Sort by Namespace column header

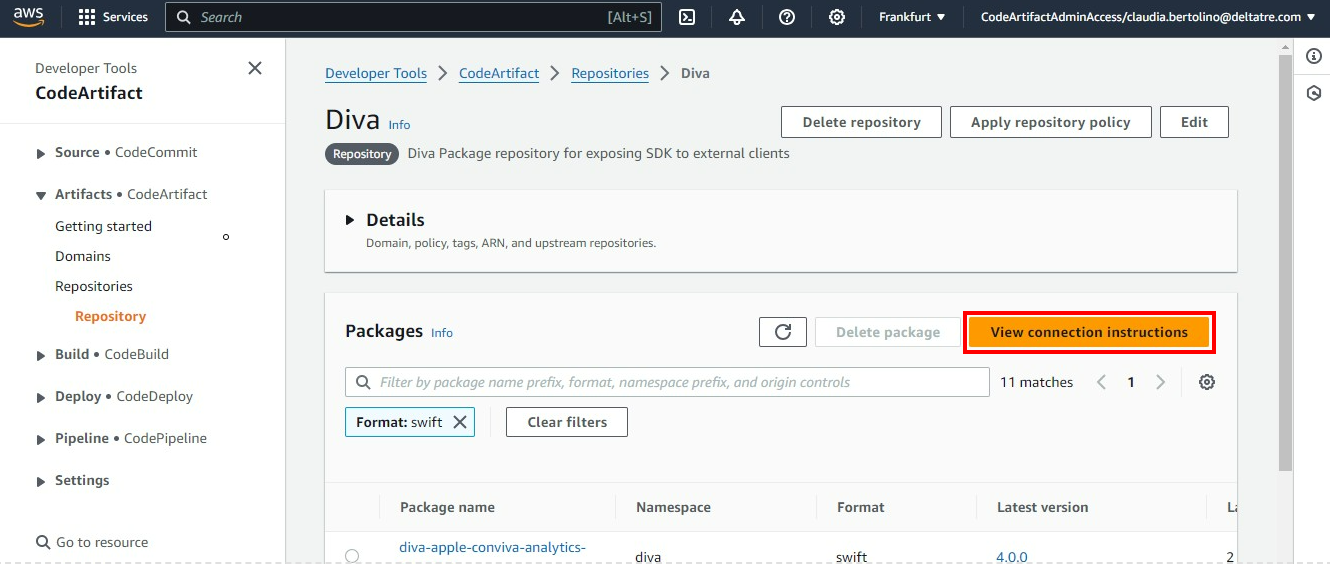[673, 507]
